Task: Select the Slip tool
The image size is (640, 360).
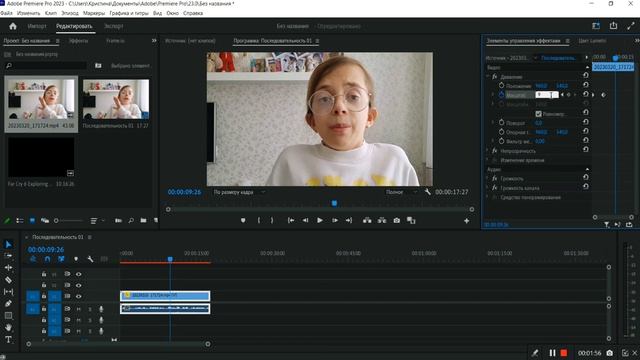Action: point(8,292)
